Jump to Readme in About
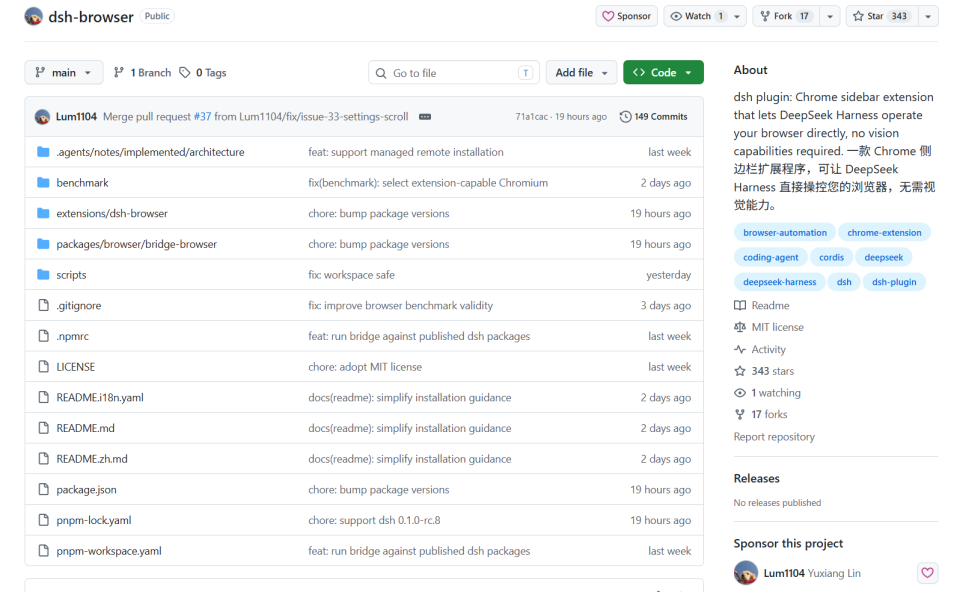 point(762,305)
